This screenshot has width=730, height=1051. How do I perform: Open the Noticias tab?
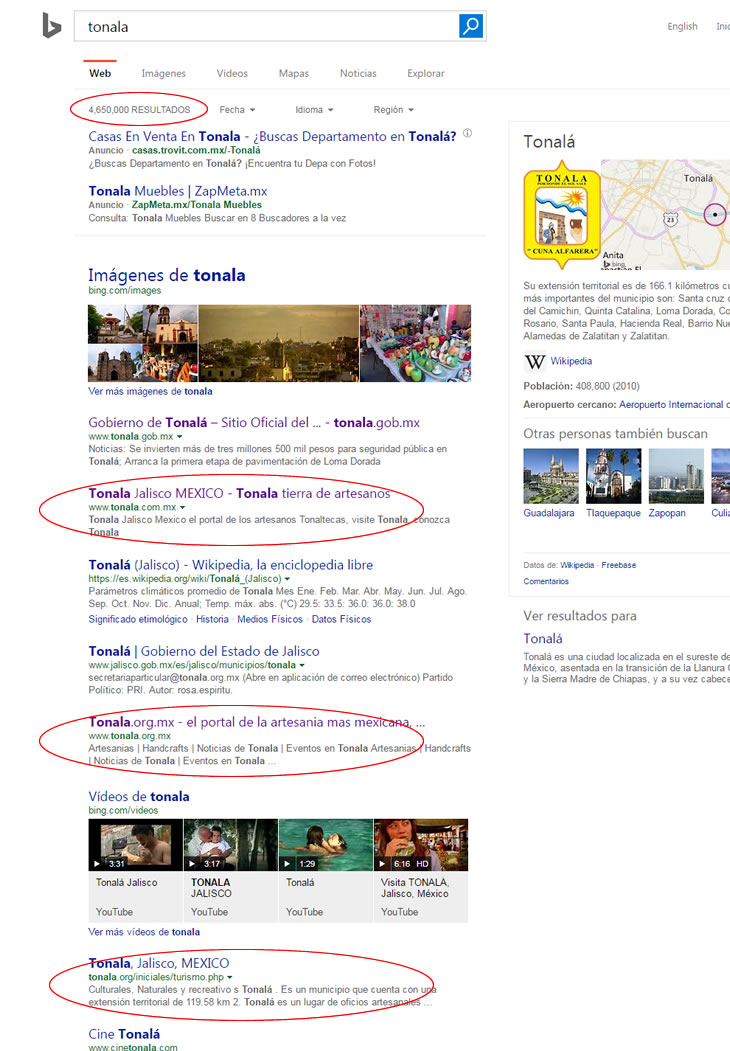(358, 73)
